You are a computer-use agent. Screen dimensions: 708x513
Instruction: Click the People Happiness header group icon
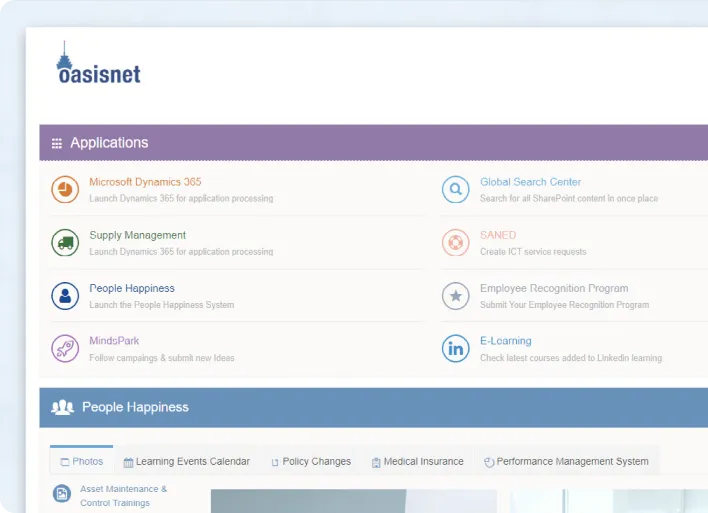pos(62,407)
